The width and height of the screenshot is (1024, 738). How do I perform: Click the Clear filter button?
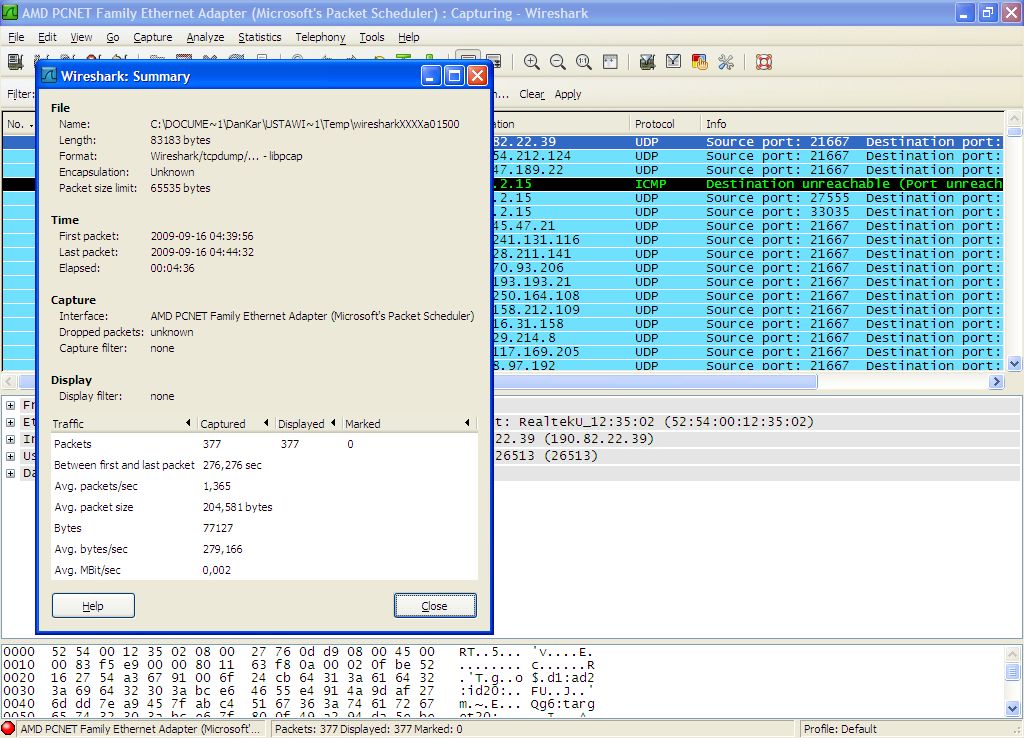(x=532, y=94)
